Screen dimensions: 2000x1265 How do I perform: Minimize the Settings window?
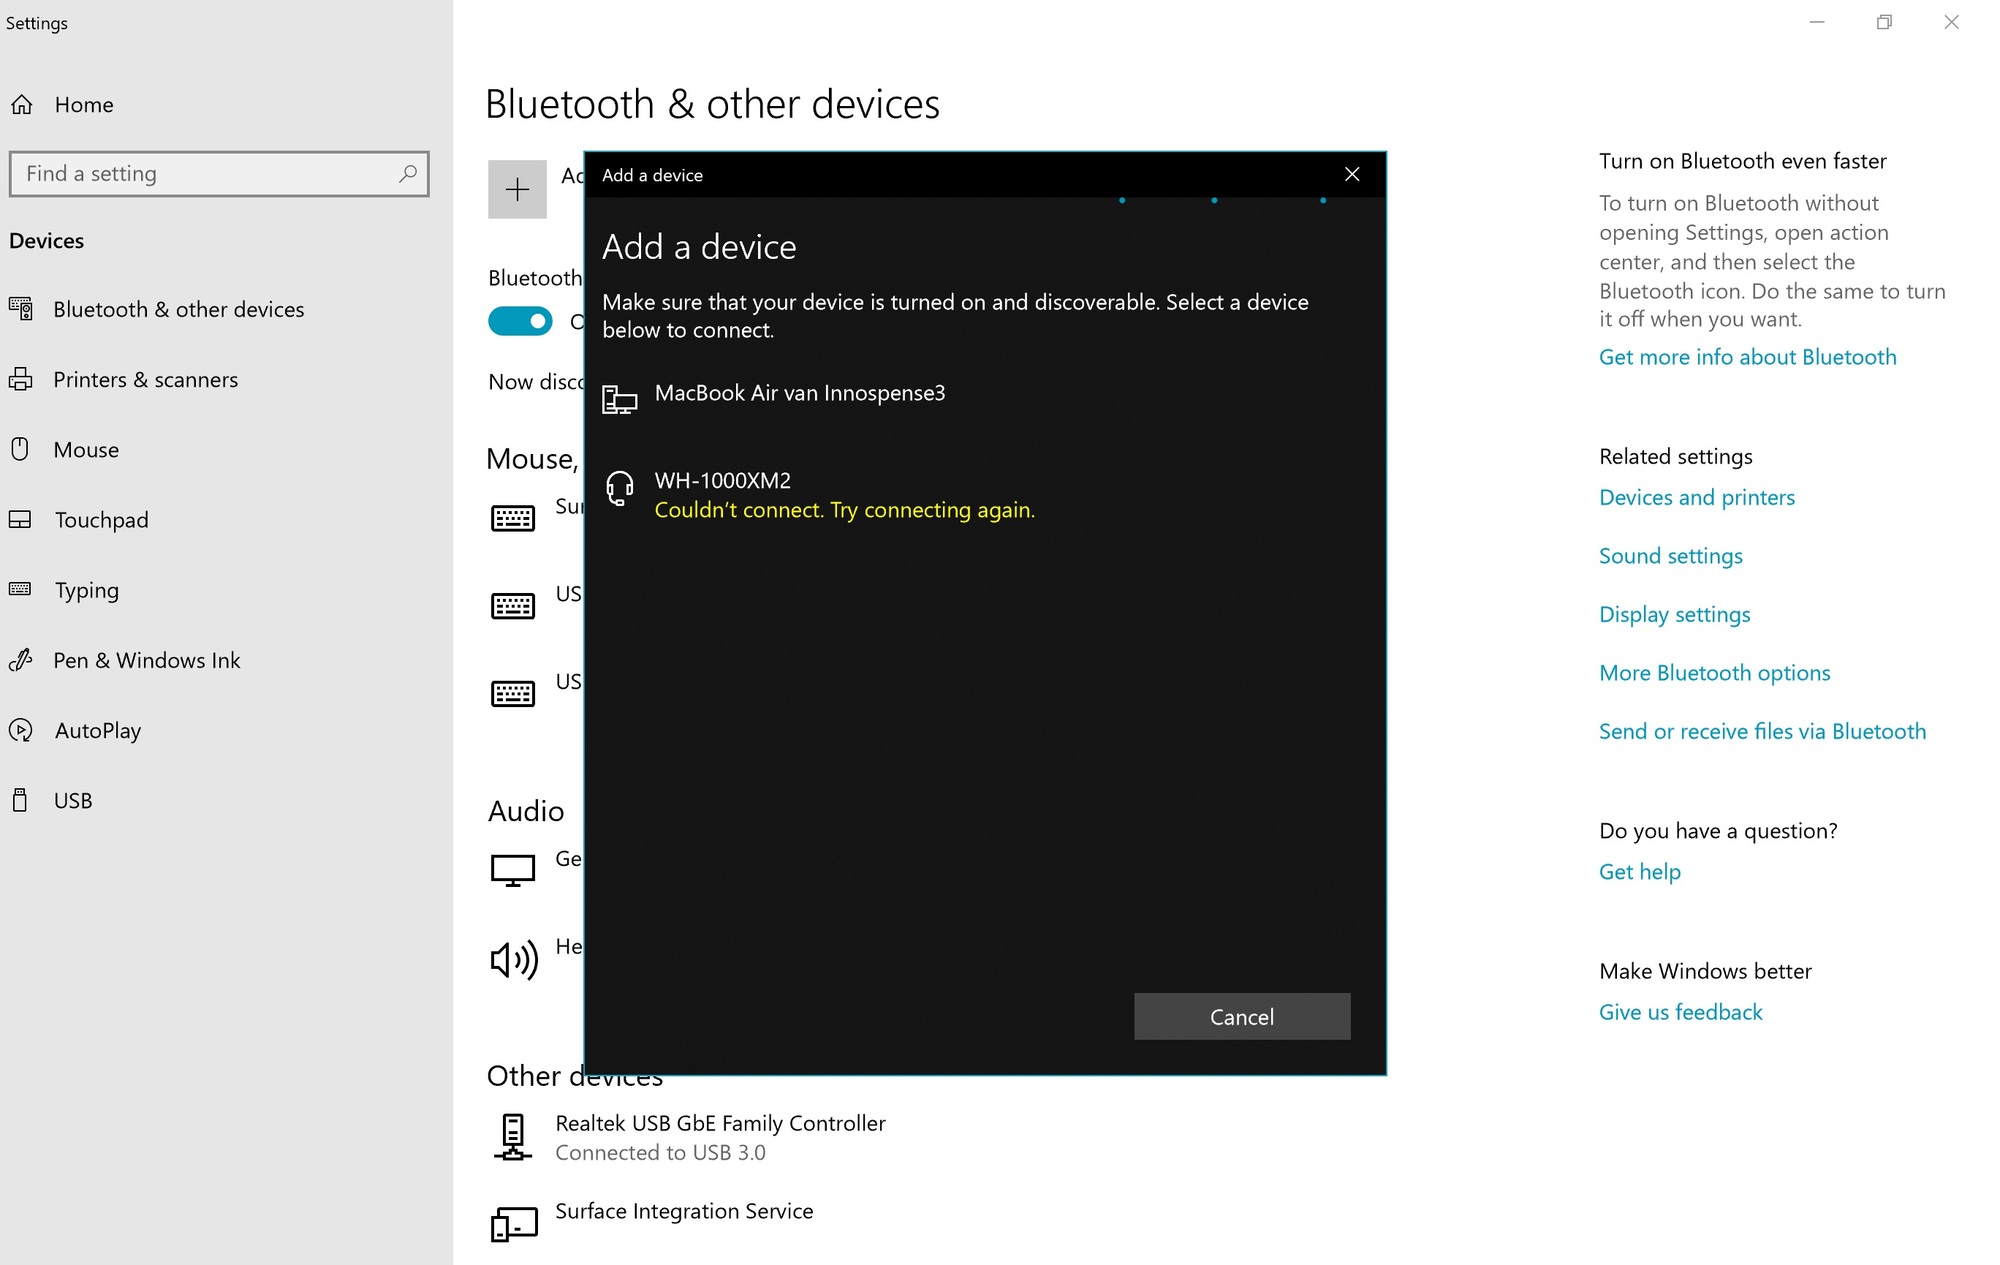pos(1817,22)
